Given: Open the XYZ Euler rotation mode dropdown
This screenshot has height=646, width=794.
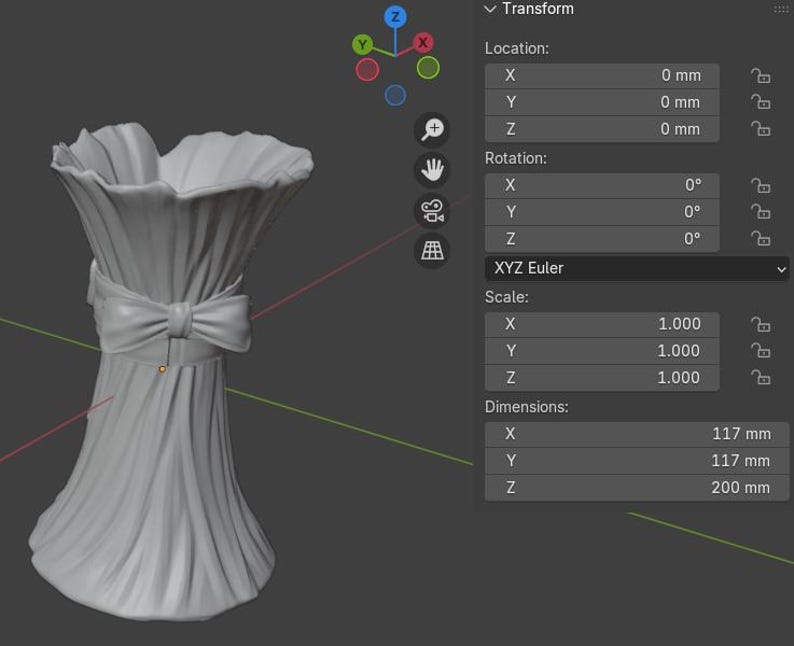Looking at the screenshot, I should [x=637, y=268].
